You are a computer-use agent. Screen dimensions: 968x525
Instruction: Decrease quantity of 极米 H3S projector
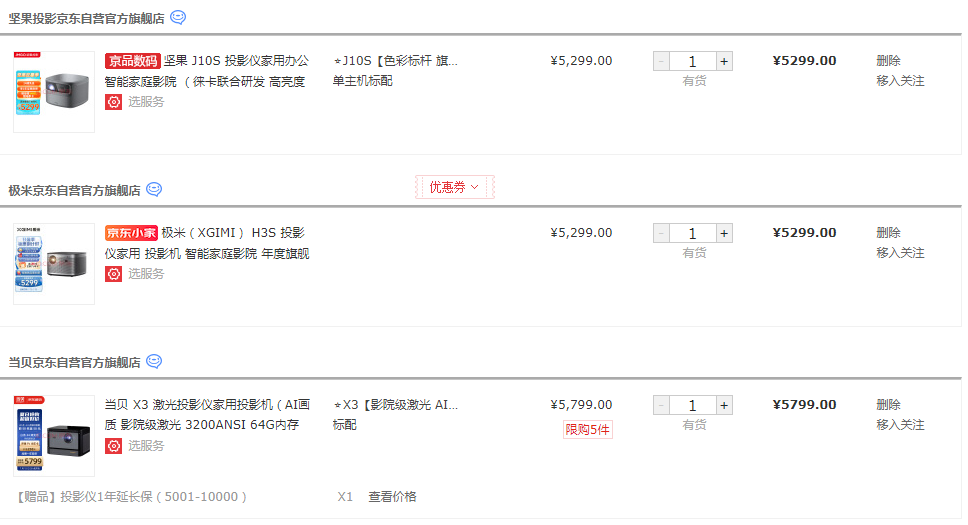[661, 233]
